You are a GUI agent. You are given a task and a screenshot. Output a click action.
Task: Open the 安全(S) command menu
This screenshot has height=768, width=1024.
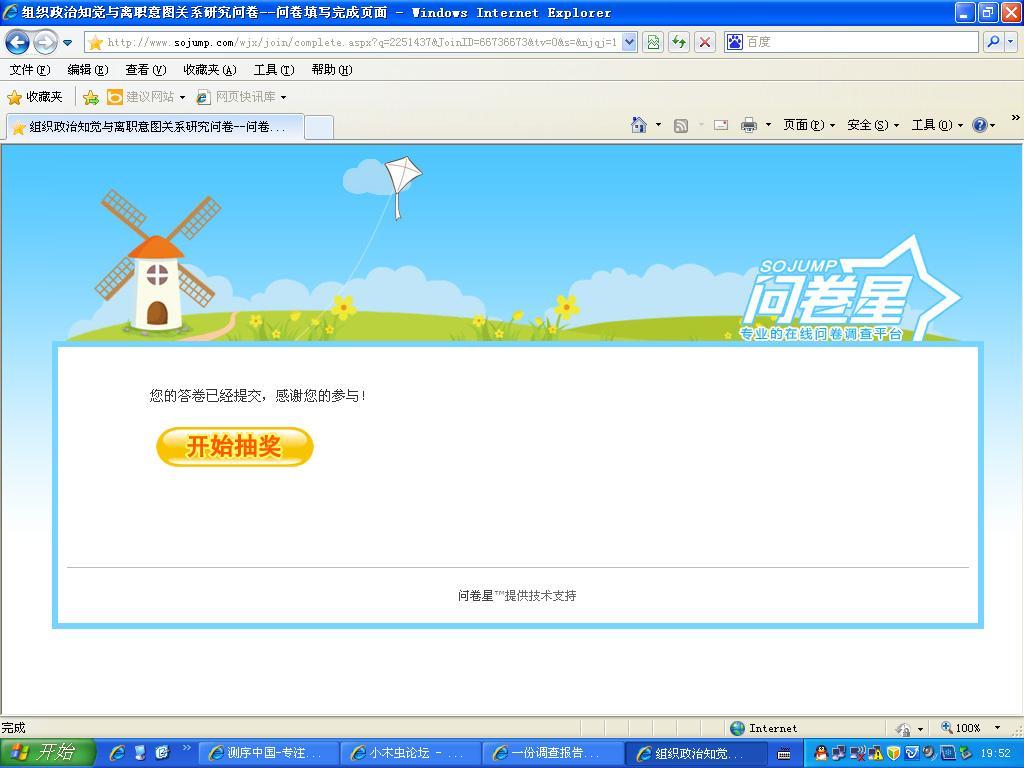[x=872, y=125]
